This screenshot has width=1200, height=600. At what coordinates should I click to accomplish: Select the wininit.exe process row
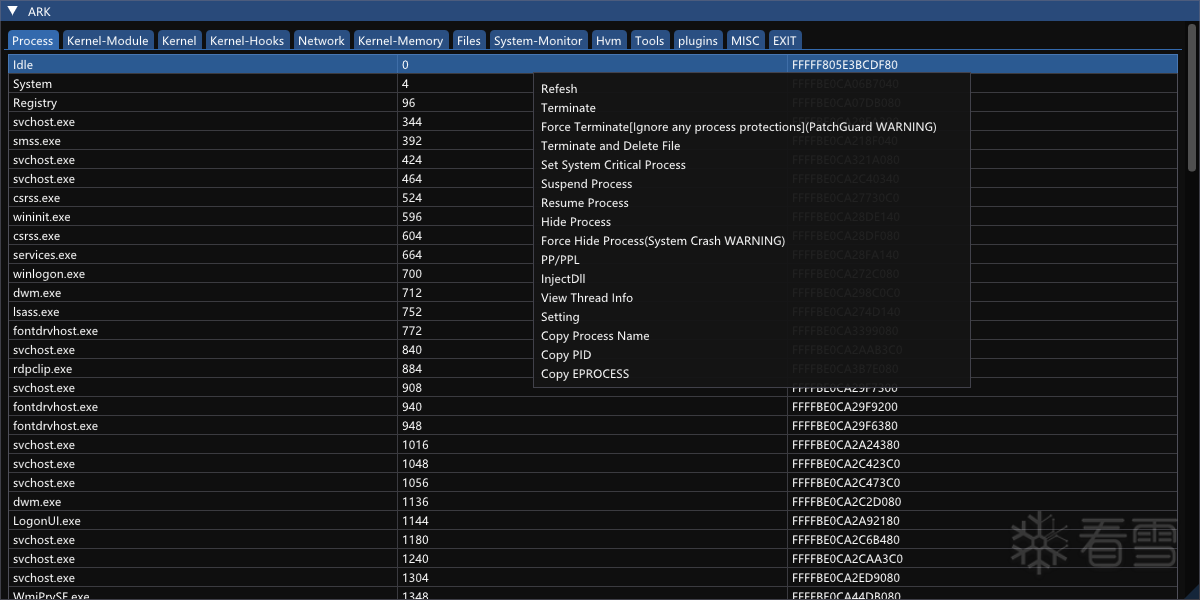593,217
